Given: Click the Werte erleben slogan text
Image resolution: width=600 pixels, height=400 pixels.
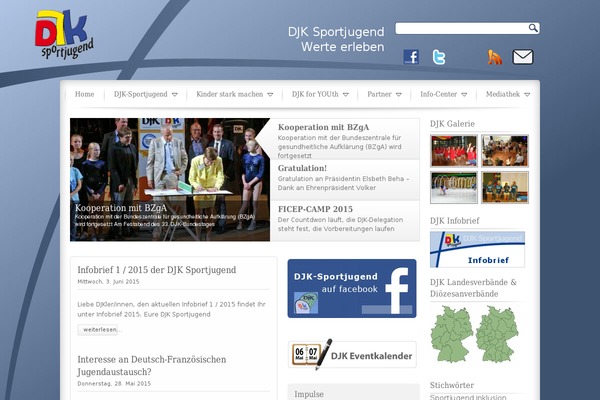Looking at the screenshot, I should pos(342,47).
